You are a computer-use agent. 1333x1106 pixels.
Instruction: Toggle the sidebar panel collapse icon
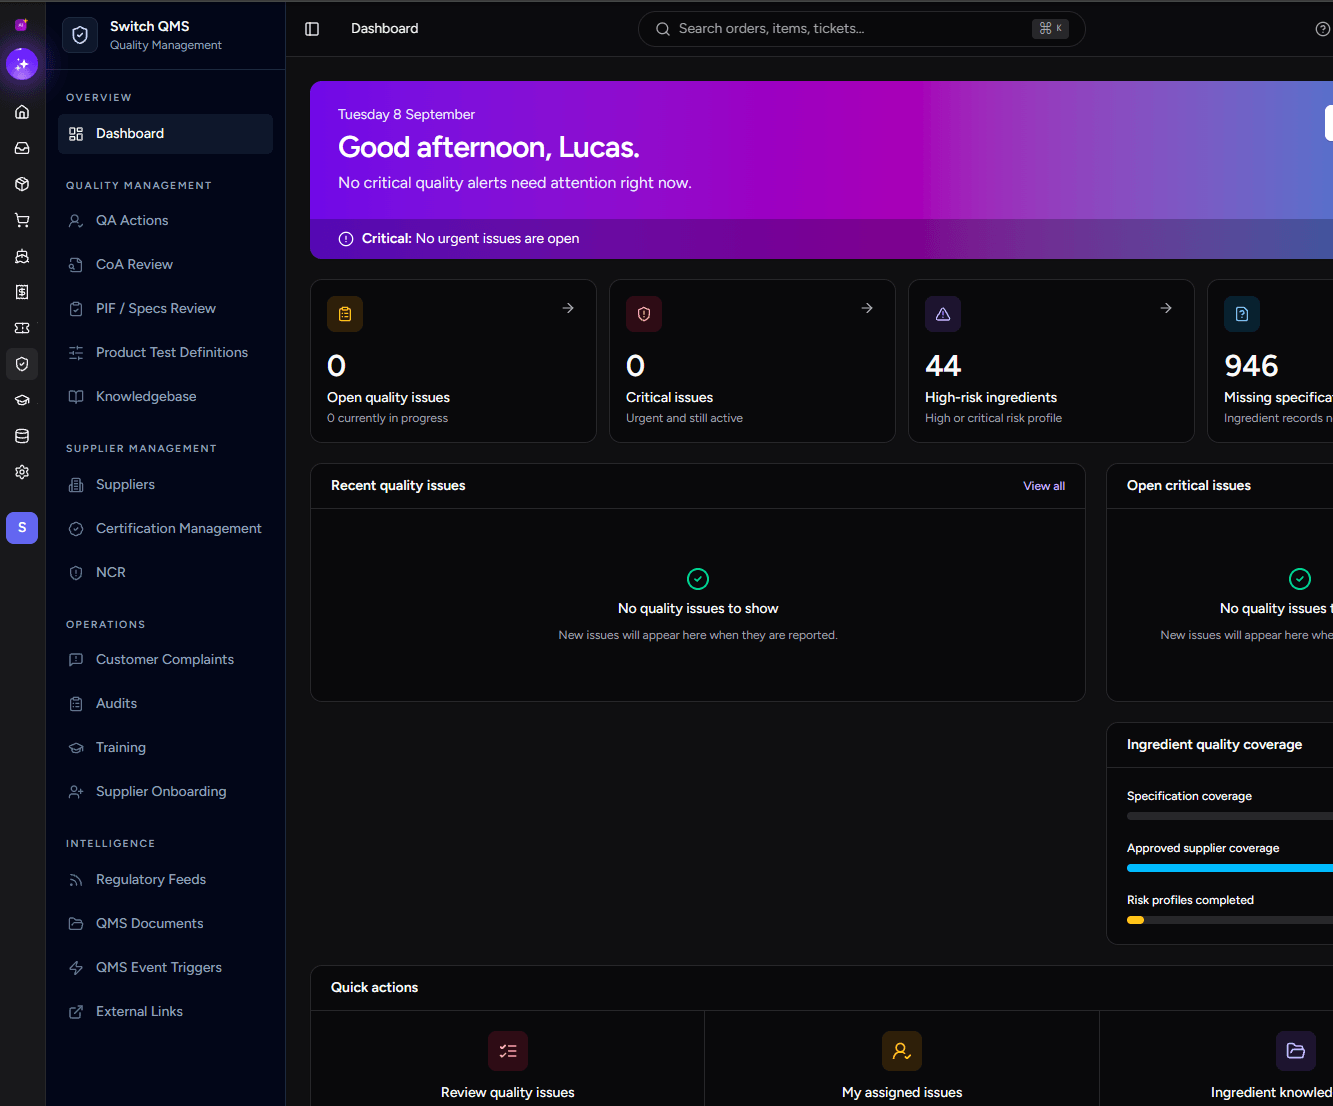coord(312,29)
